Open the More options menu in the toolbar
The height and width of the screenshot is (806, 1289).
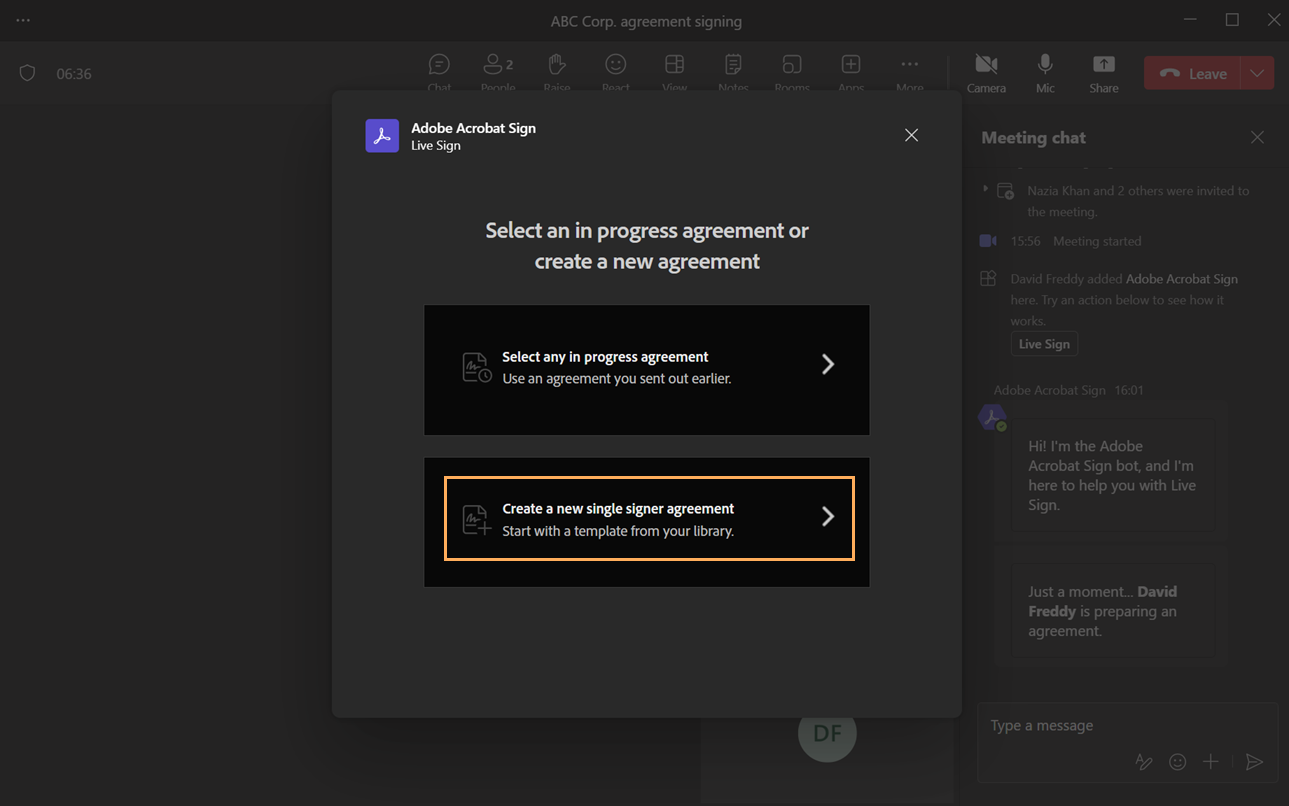tap(909, 65)
